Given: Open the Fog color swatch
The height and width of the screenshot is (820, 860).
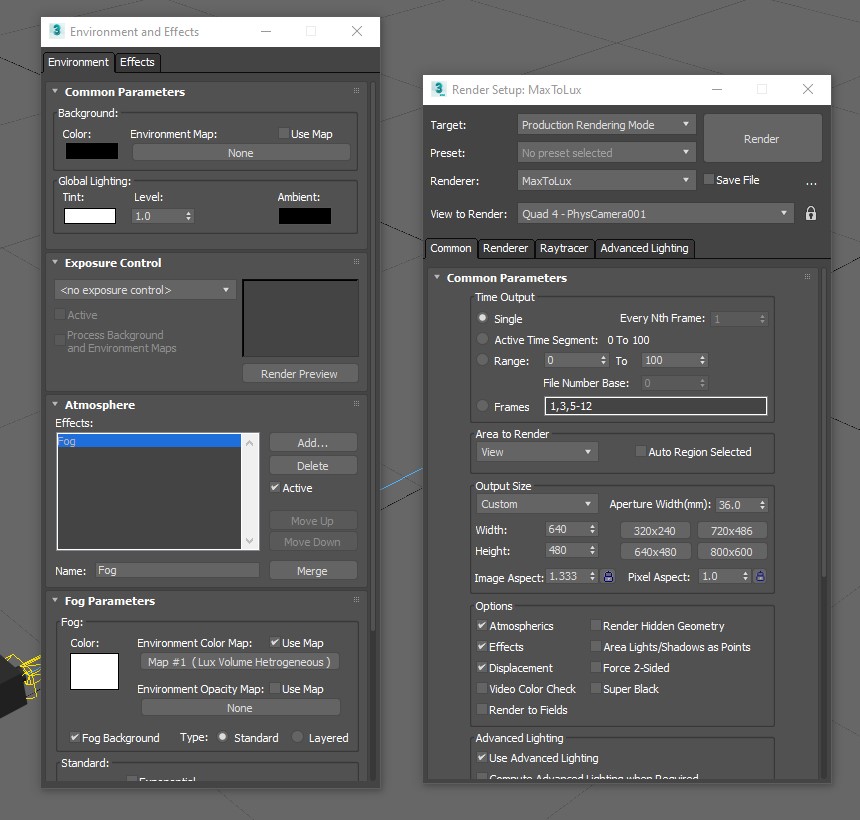Looking at the screenshot, I should click(94, 671).
